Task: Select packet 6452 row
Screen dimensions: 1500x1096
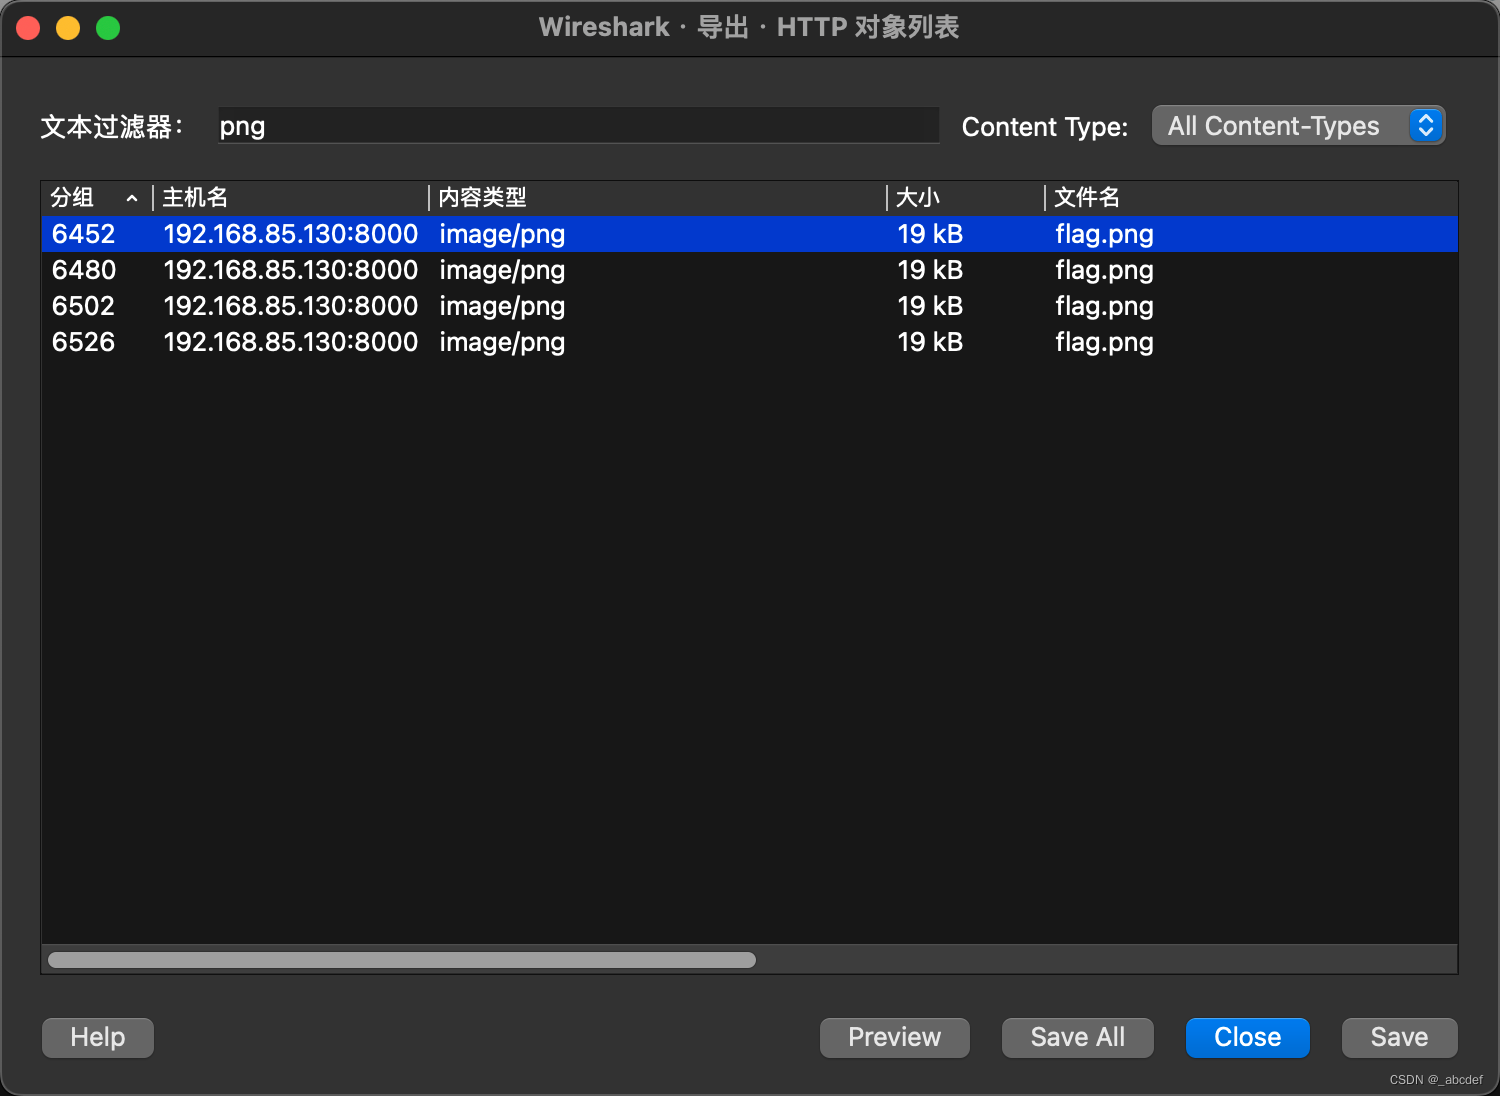Action: pos(749,234)
